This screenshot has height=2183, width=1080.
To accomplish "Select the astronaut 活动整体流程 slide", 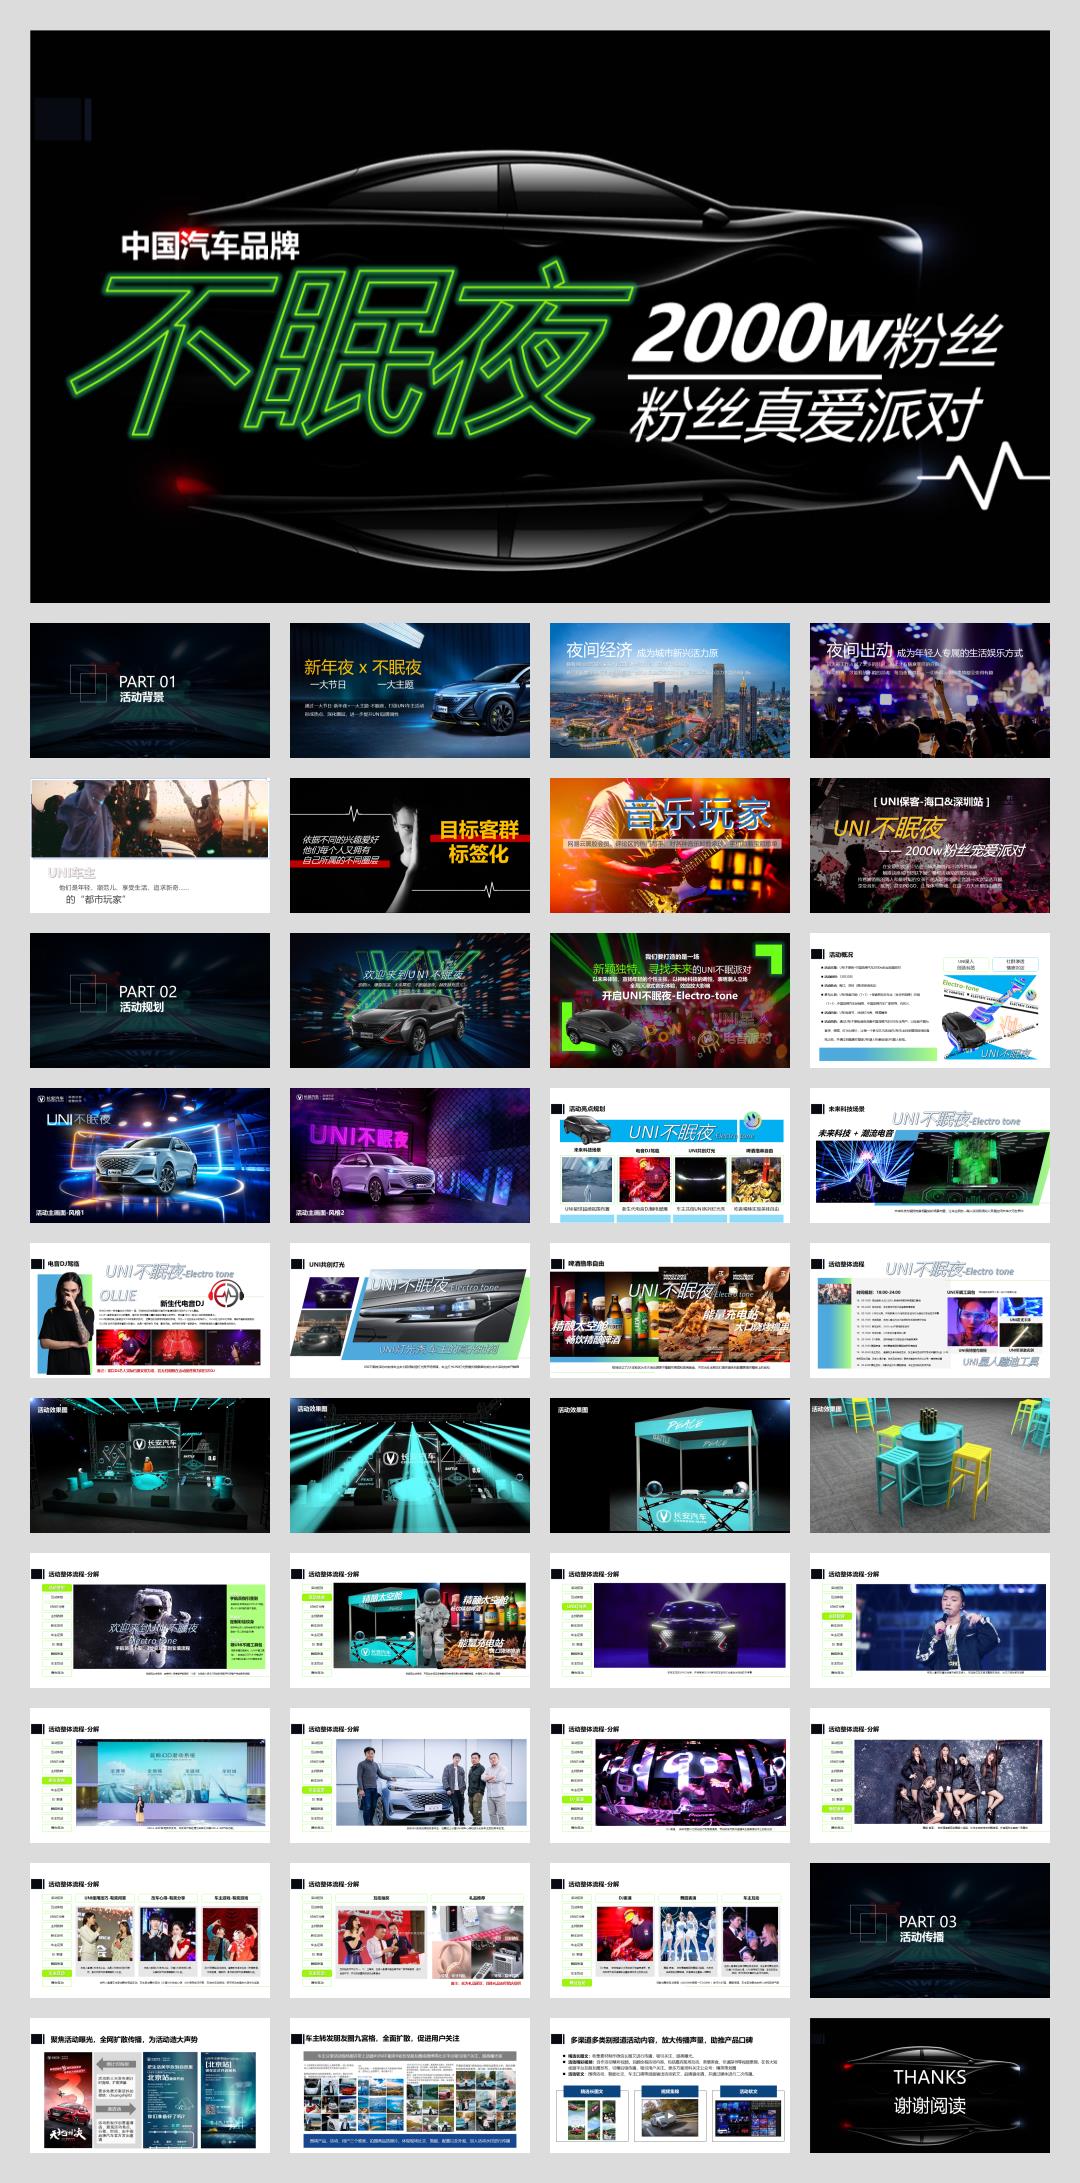I will coord(150,1620).
